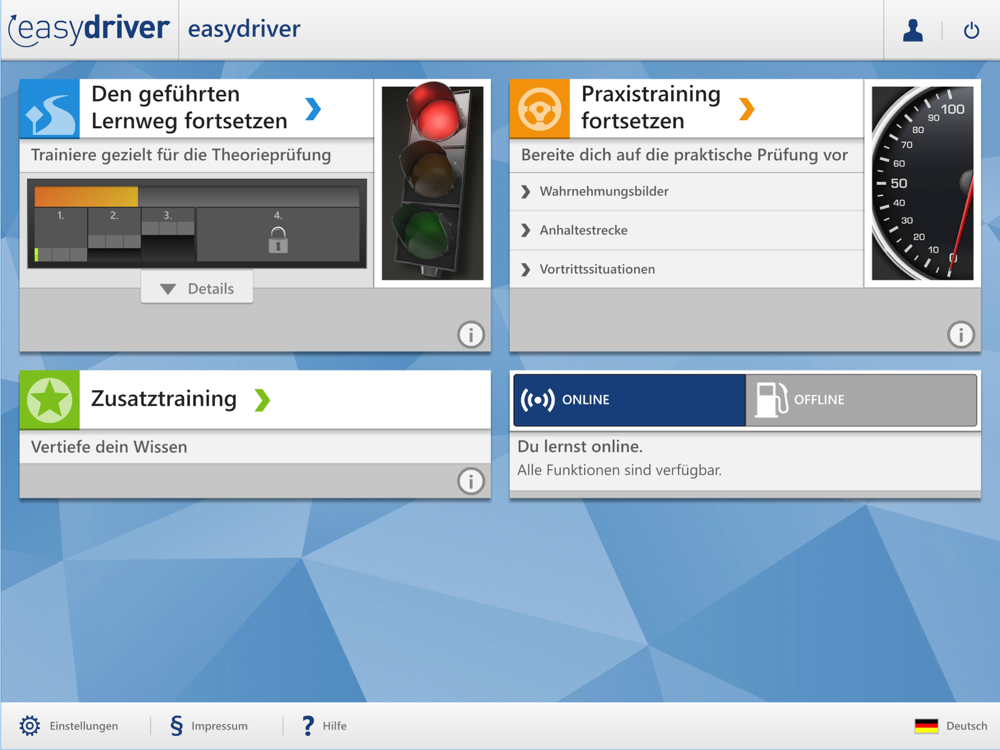1000x750 pixels.
Task: Click the 'Du lernst online.' status text
Action: coord(580,446)
